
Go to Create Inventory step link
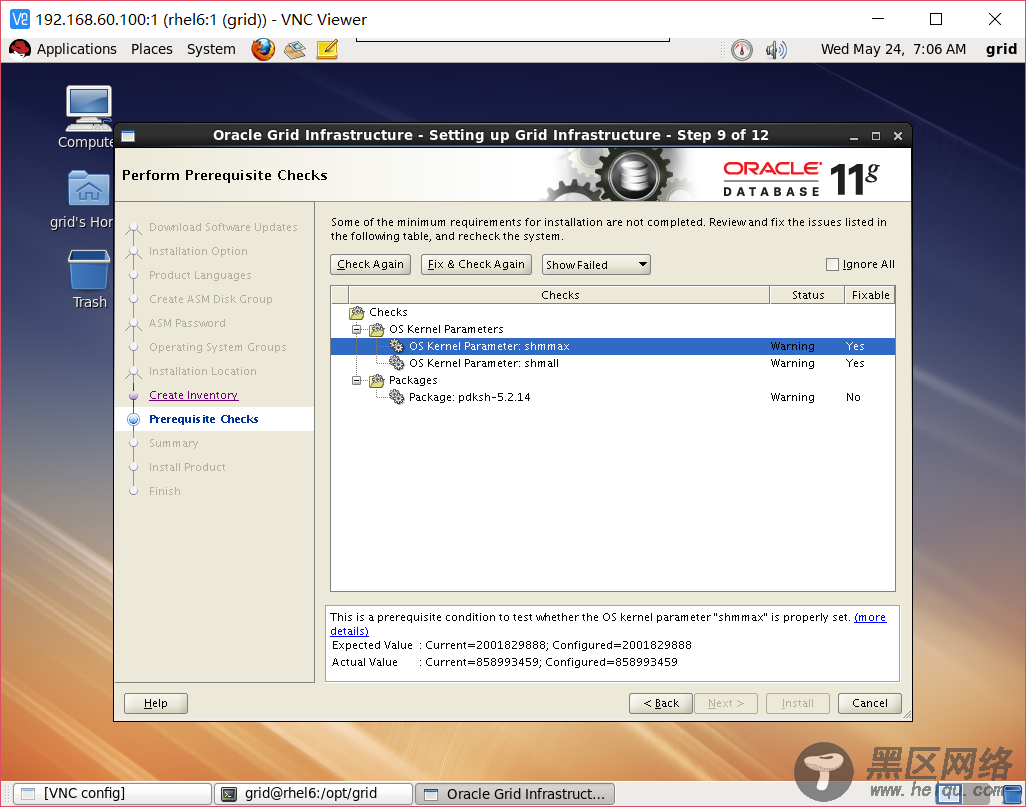coord(194,395)
